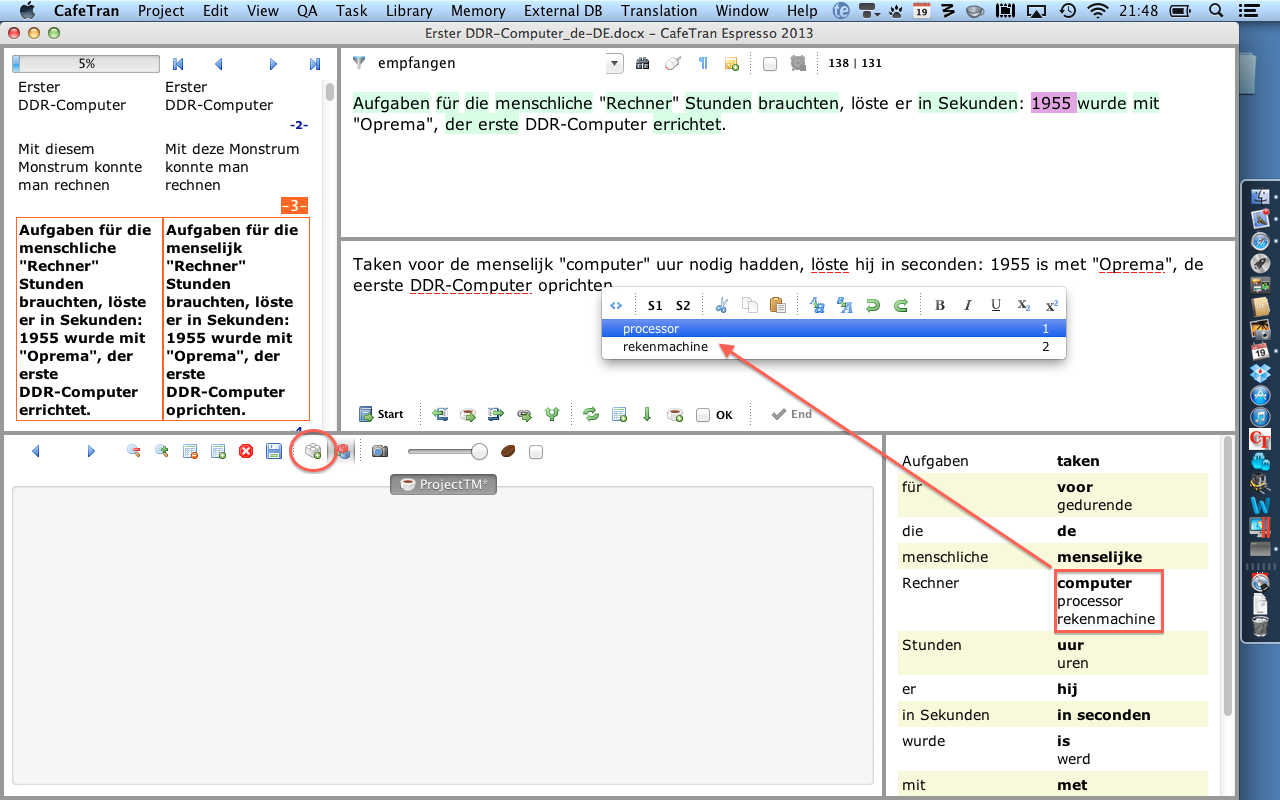The image size is (1280, 800).
Task: Switch to the ProjectTM tab
Action: [444, 484]
